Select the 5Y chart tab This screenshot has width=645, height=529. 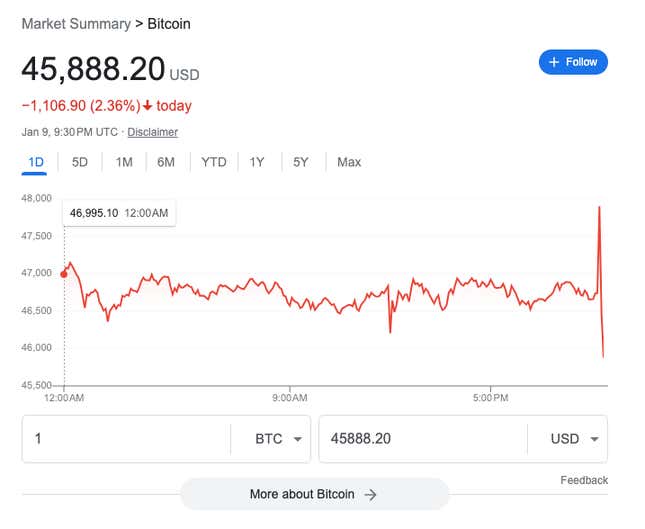(x=300, y=162)
